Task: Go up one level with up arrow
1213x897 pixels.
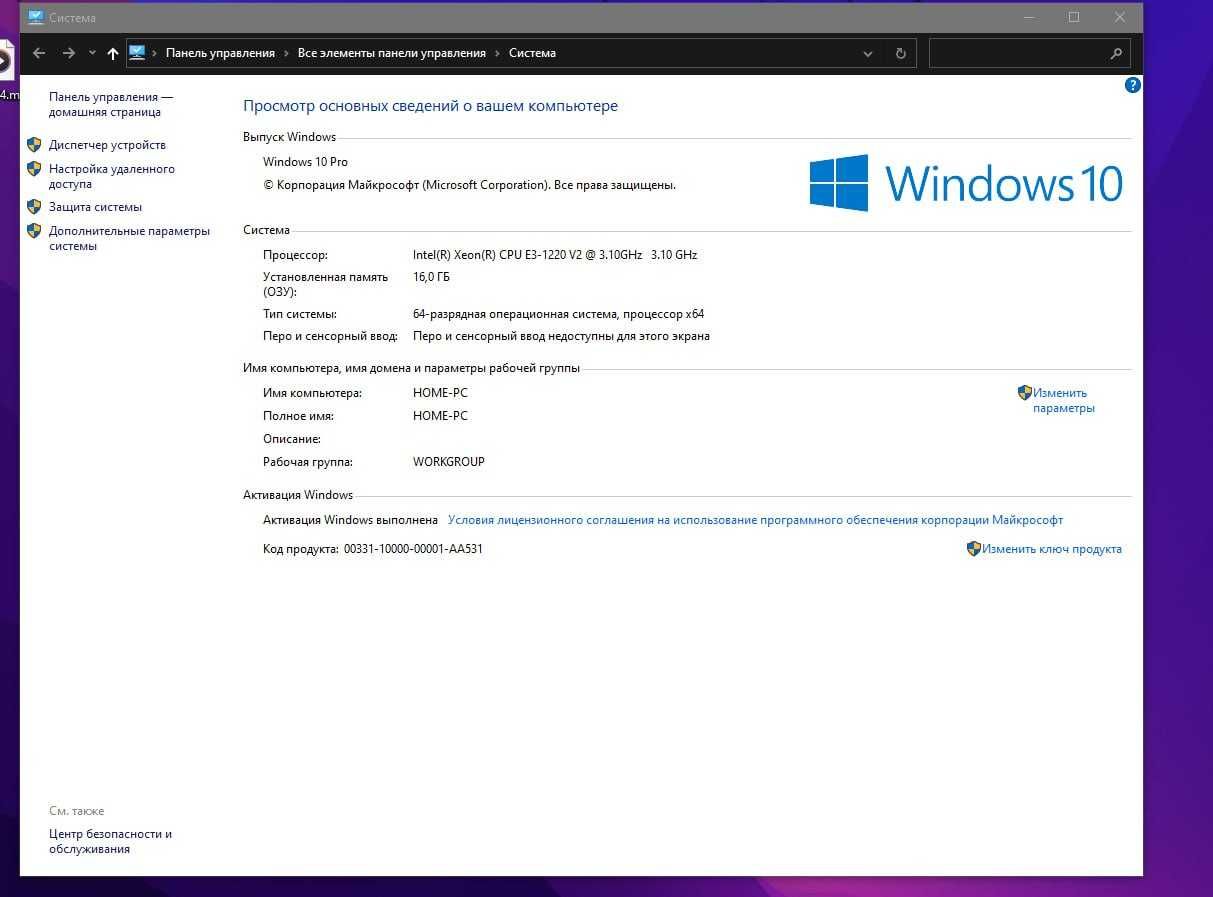Action: click(x=112, y=53)
